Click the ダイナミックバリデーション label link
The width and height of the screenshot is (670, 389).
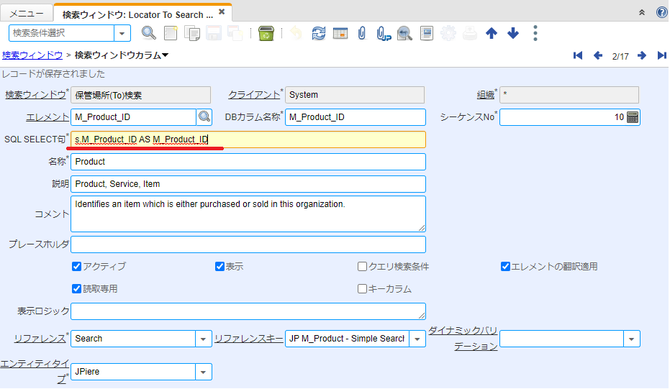(463, 338)
